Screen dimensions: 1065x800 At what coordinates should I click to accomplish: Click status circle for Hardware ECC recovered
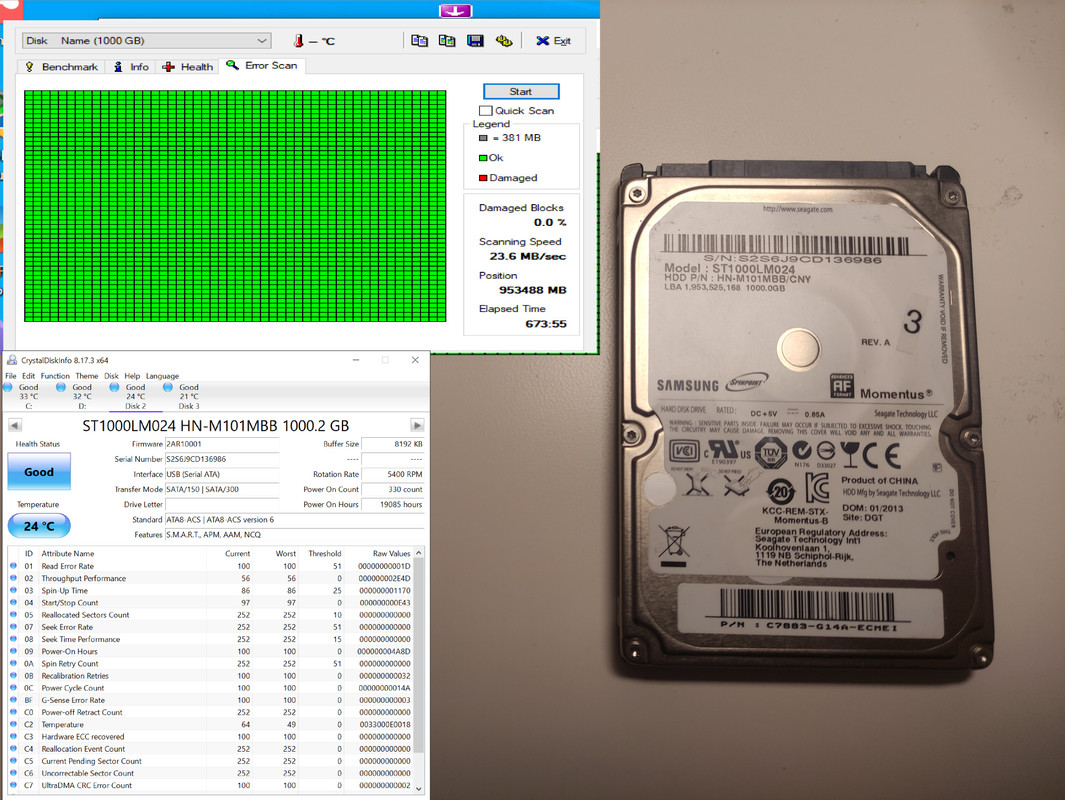coord(14,736)
